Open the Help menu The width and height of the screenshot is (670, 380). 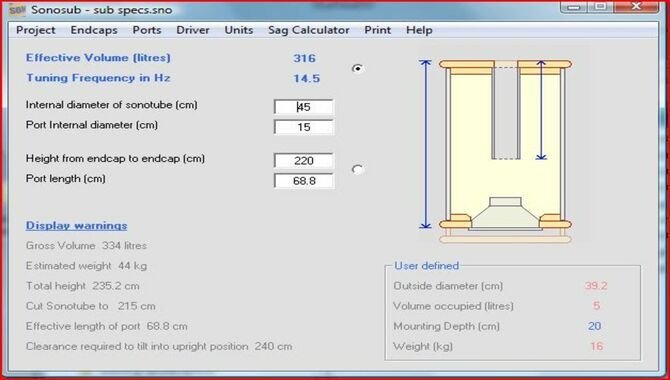(419, 30)
